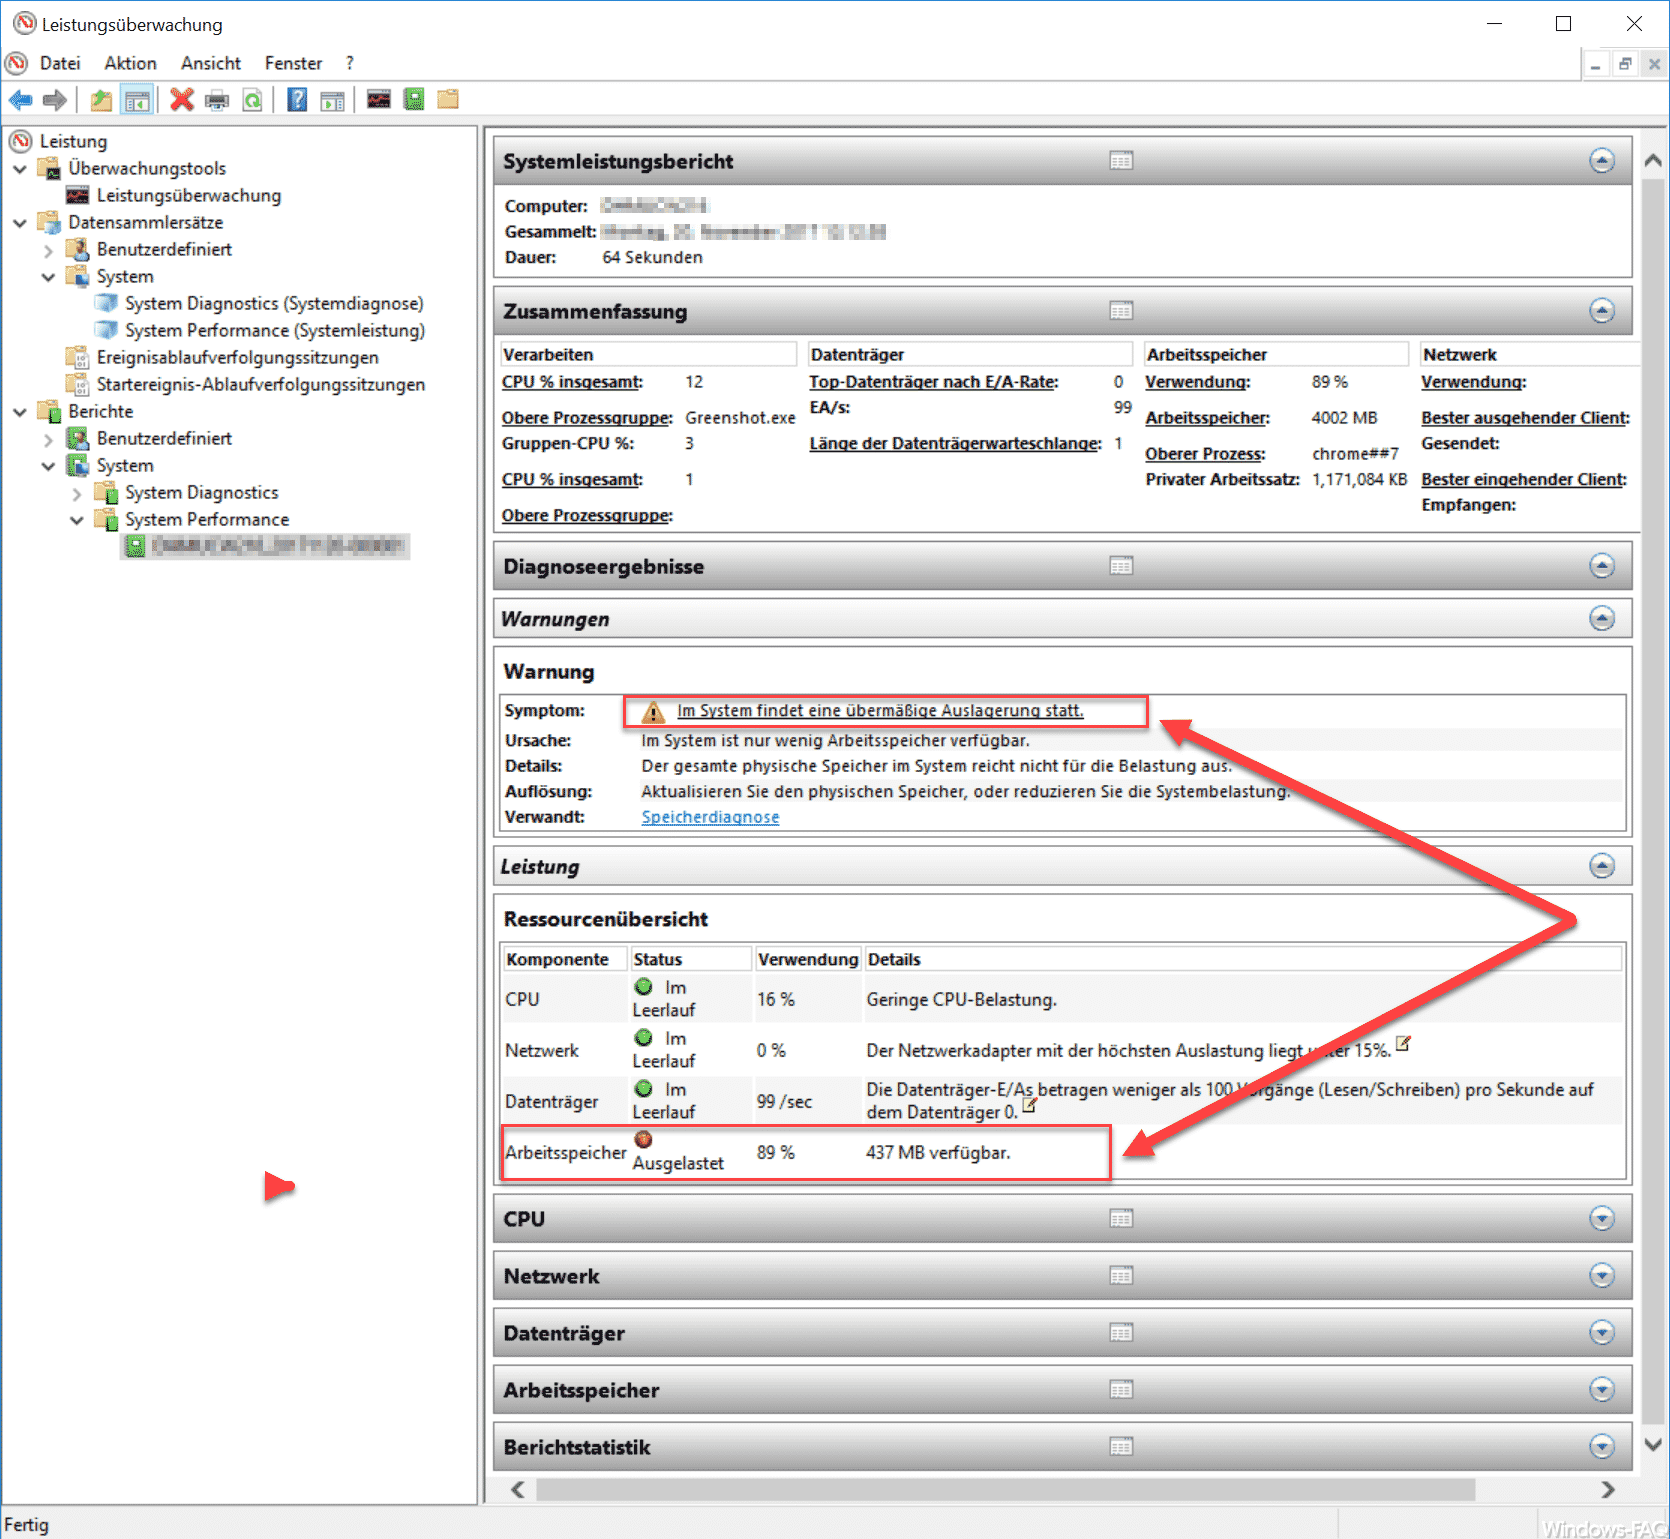Viewport: 1670px width, 1539px height.
Task: Select Ereignisablaufverfolgungssitzungen tree item
Action: click(237, 358)
